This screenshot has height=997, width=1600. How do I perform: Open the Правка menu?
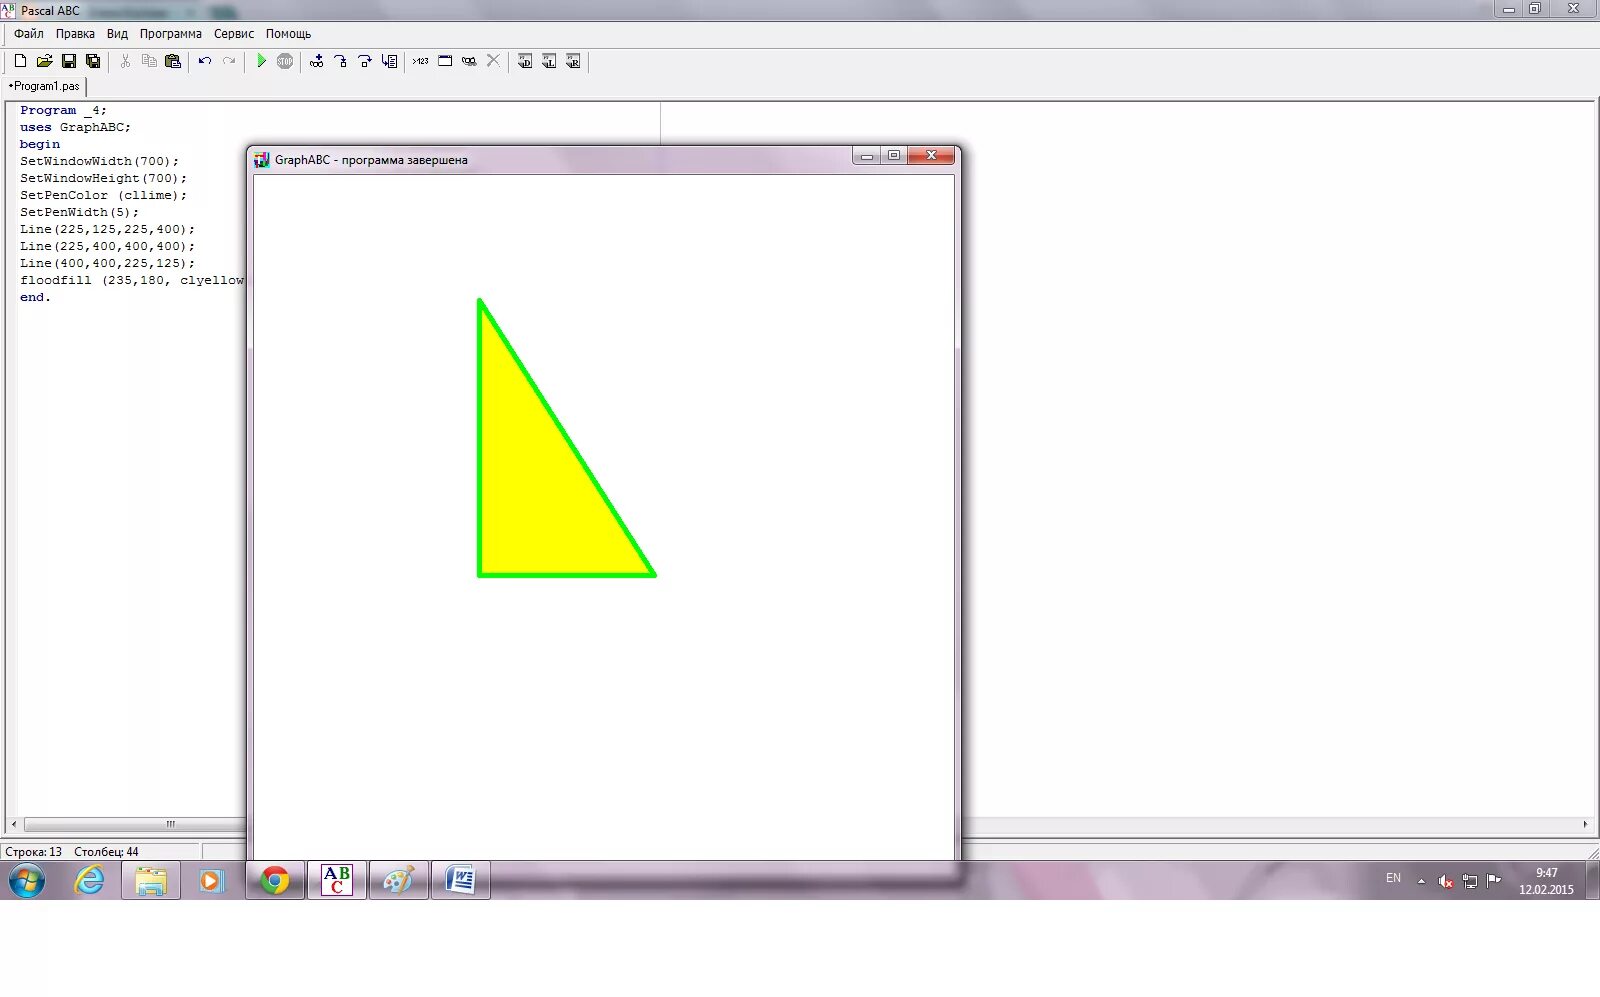75,34
